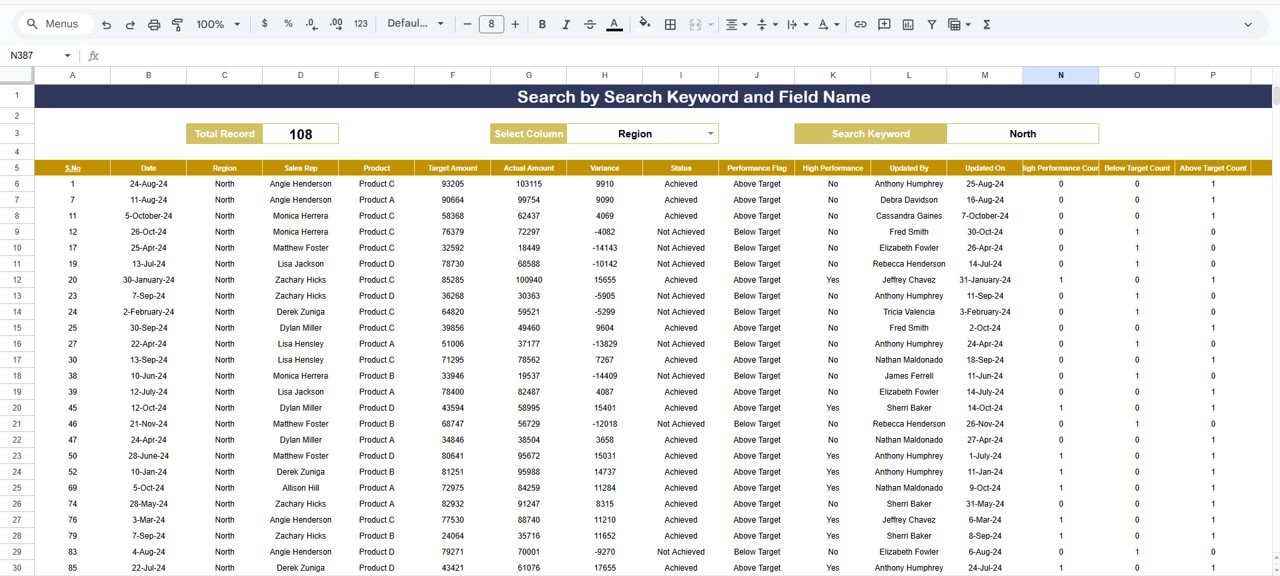1280x576 pixels.
Task: Click the Search Keyword input showing North
Action: (x=1022, y=133)
